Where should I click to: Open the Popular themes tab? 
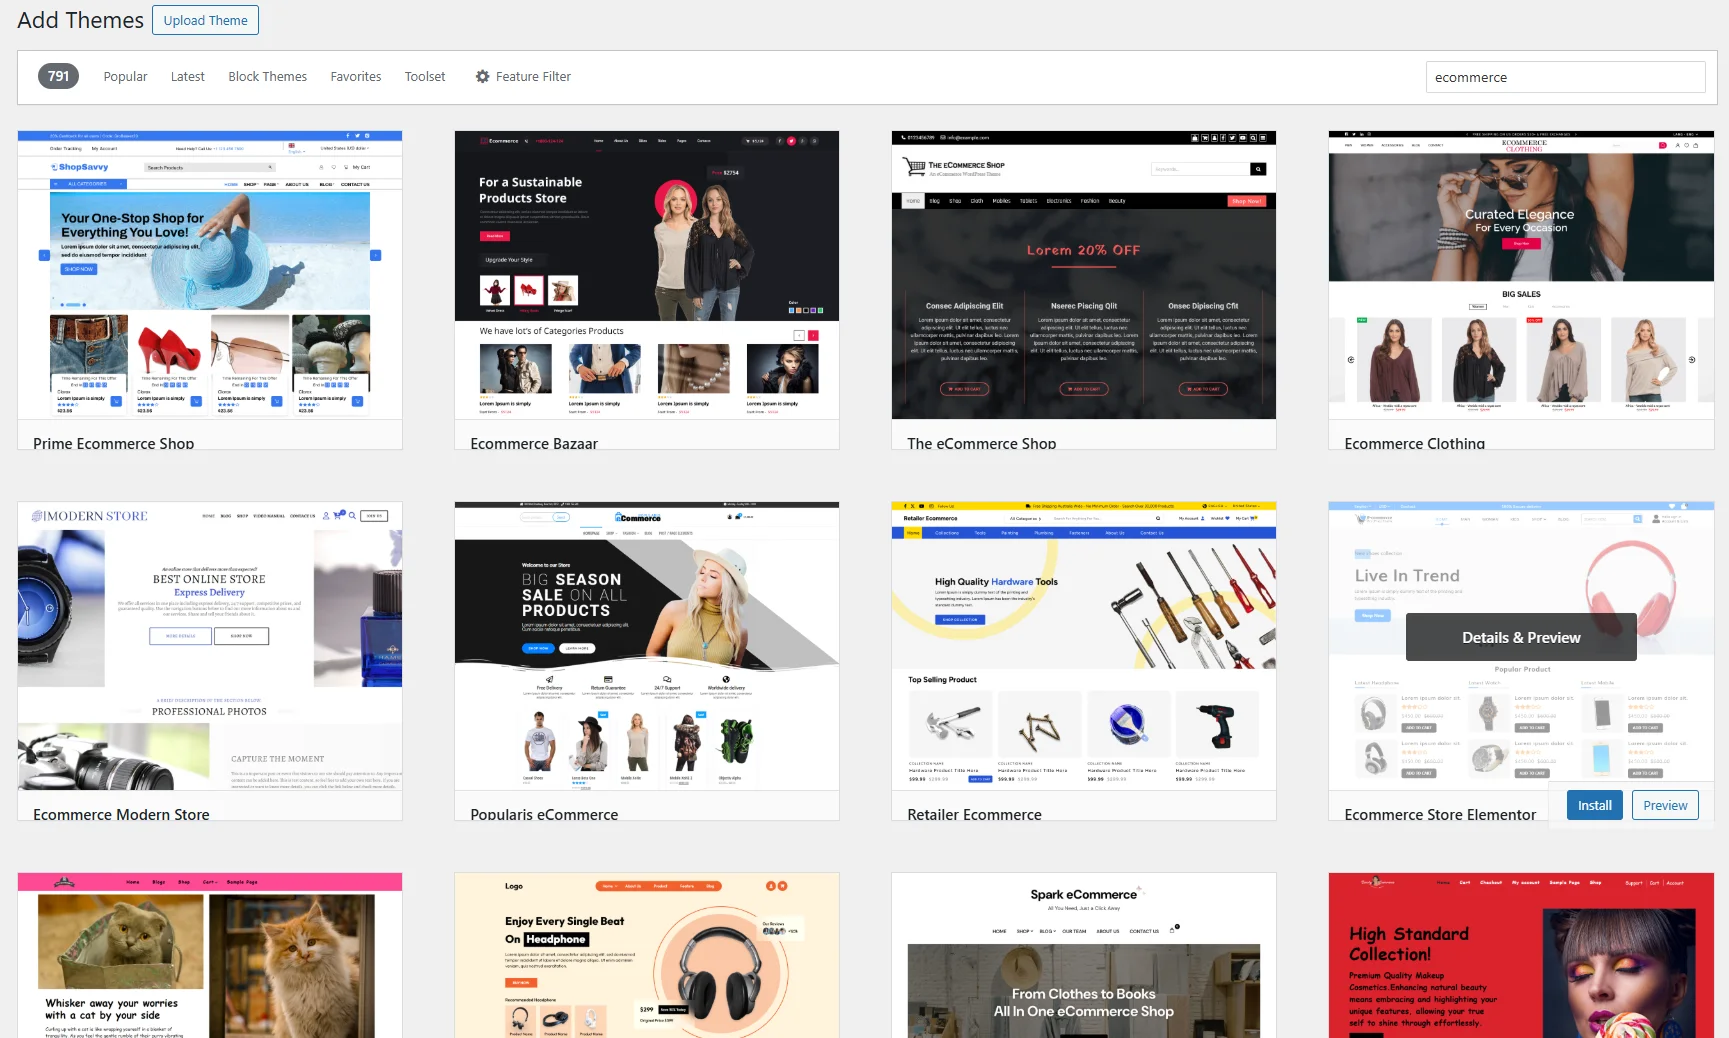(125, 76)
